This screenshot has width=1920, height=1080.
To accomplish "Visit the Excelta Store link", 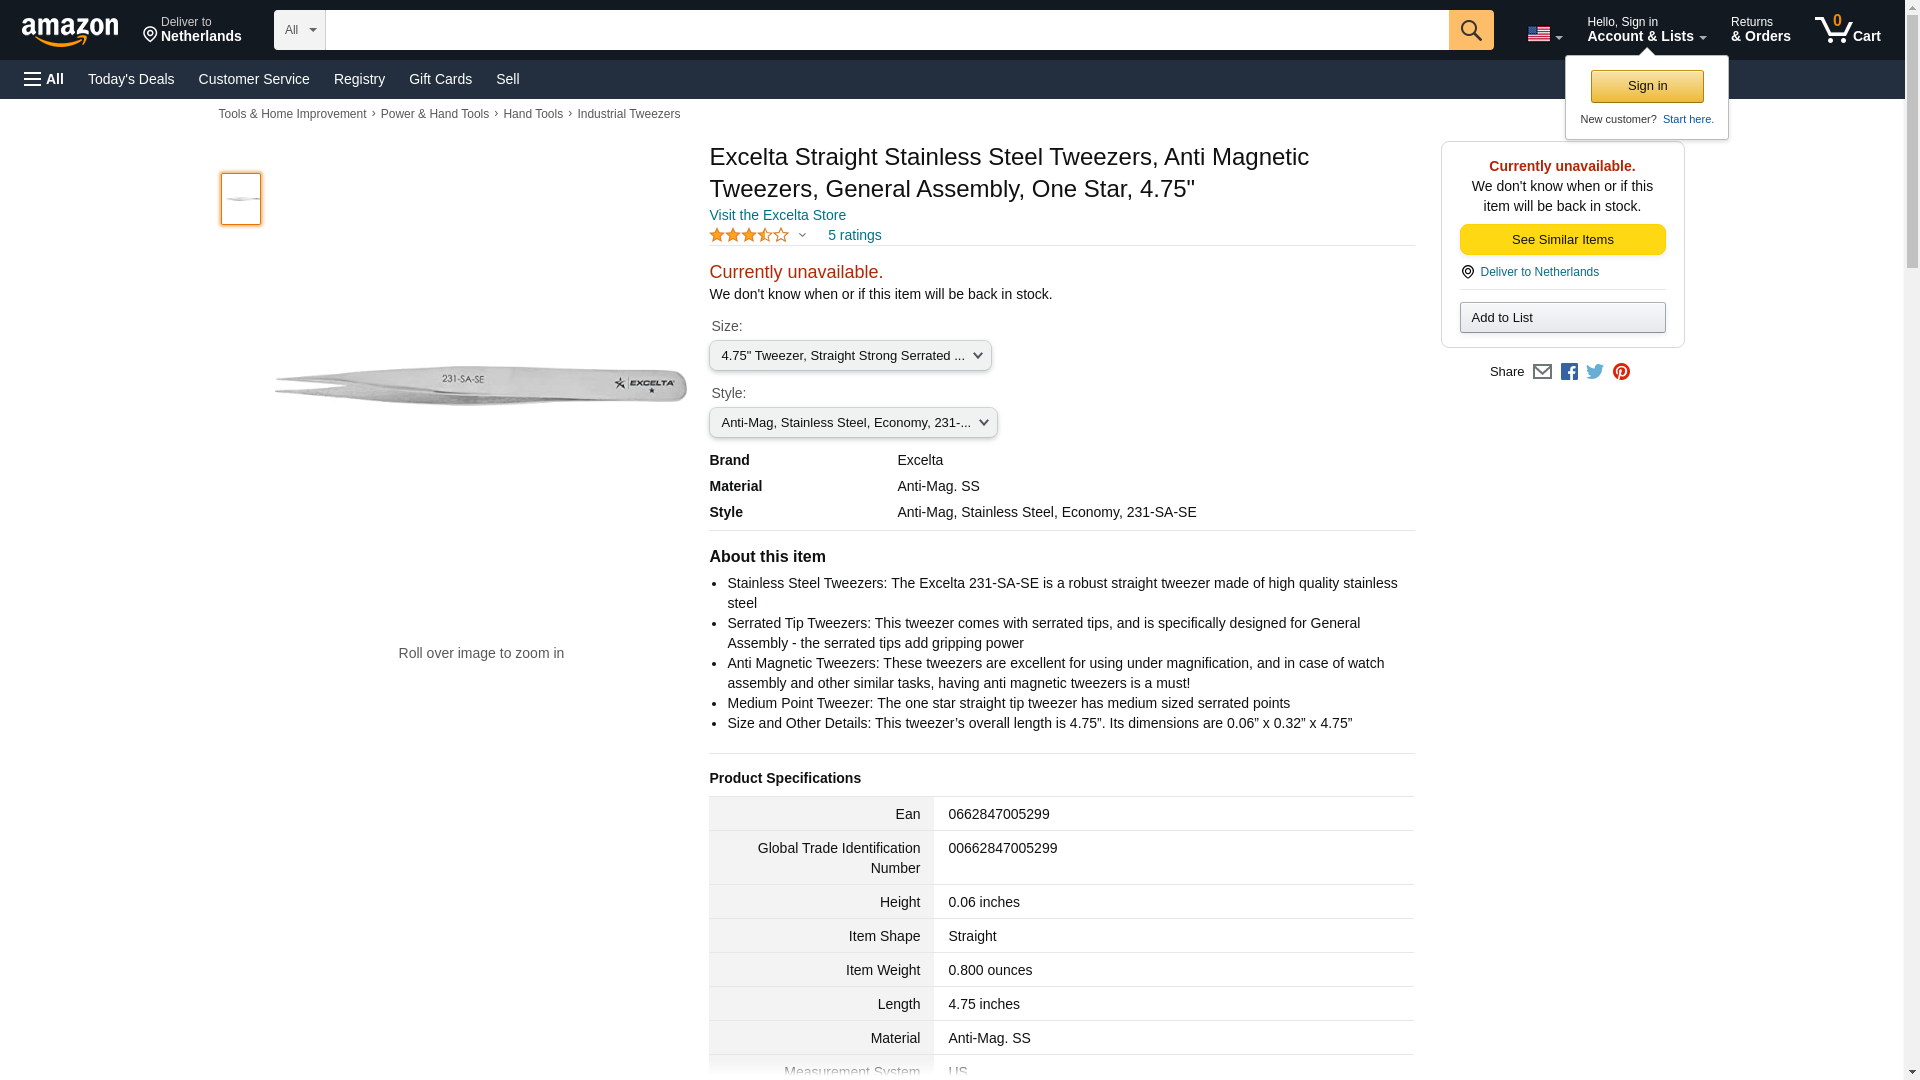I will (x=777, y=215).
